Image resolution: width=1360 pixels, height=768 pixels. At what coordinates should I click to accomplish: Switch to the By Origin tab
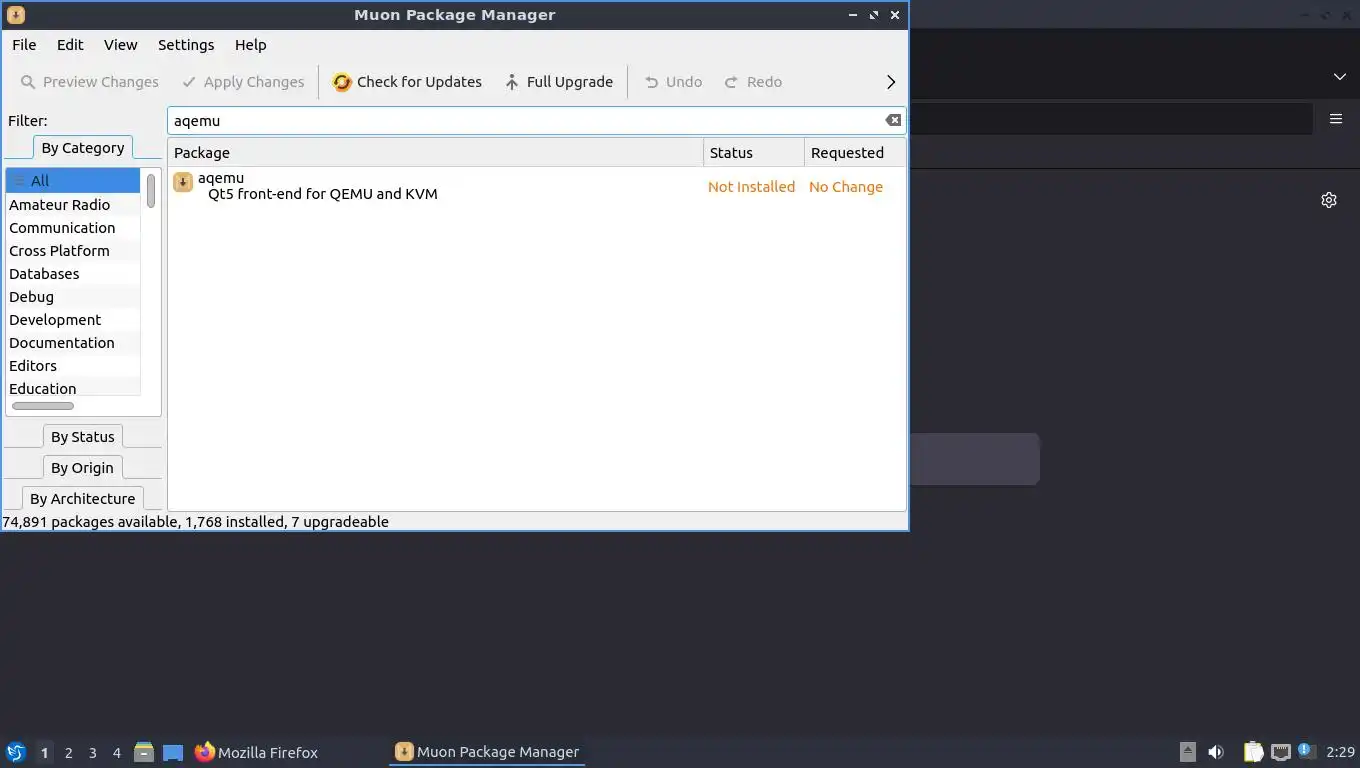[x=83, y=468]
